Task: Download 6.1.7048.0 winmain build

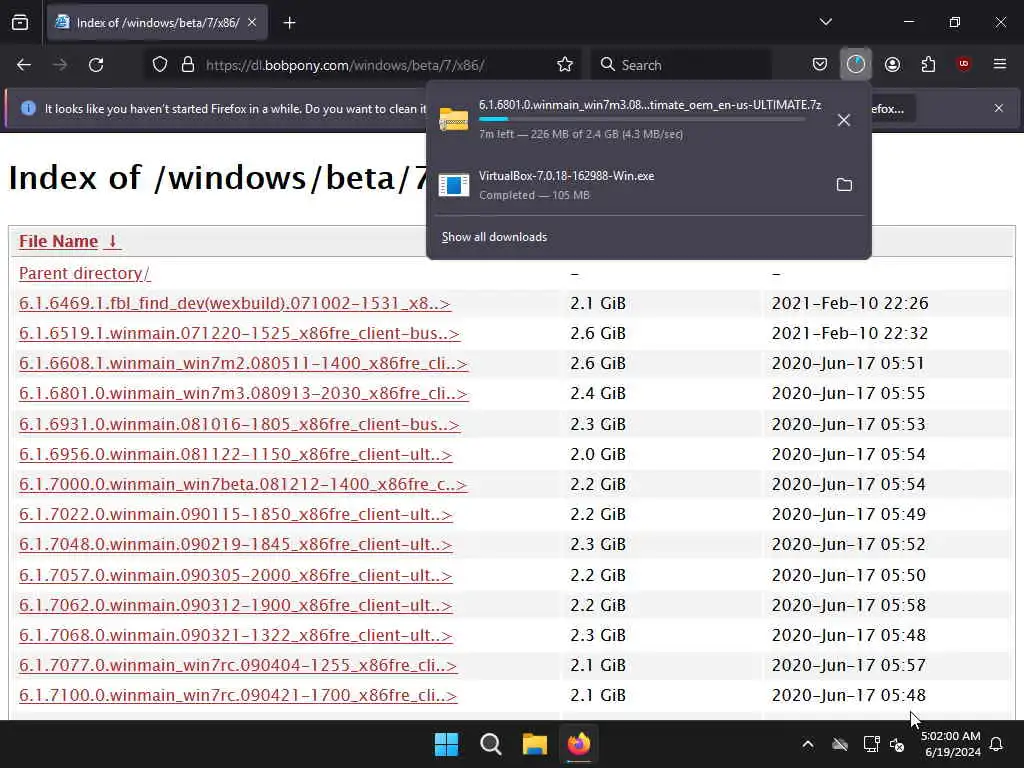Action: pyautogui.click(x=235, y=544)
